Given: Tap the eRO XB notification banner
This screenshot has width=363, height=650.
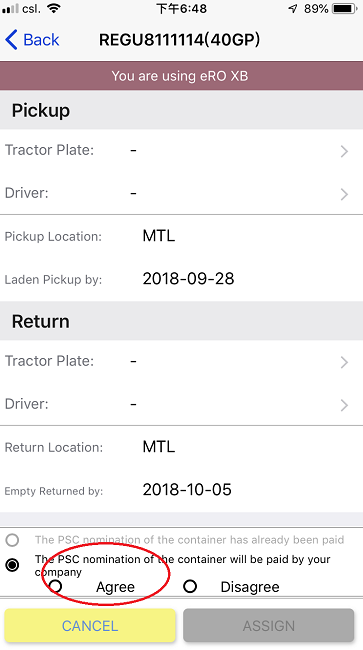Looking at the screenshot, I should pyautogui.click(x=182, y=76).
